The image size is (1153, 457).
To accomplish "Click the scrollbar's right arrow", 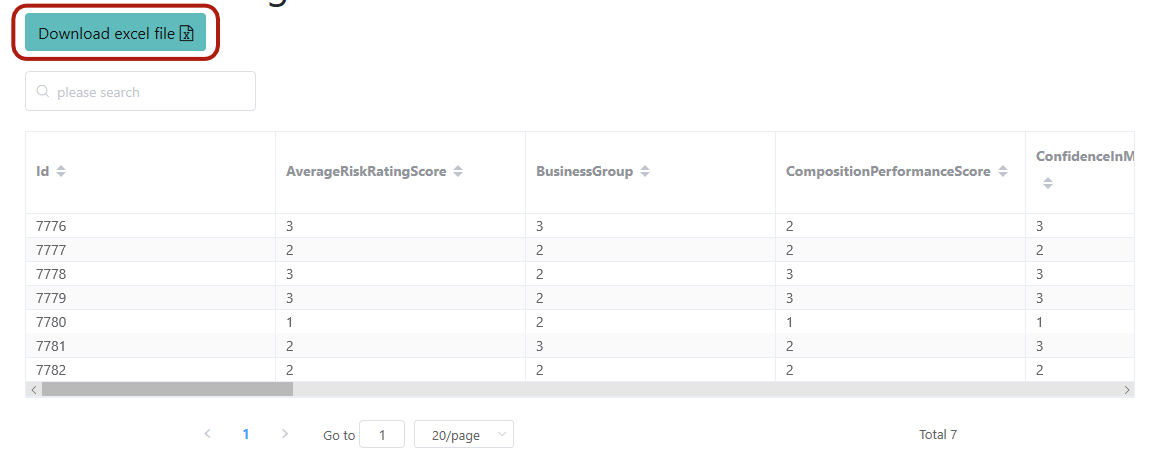I will pos(1127,389).
